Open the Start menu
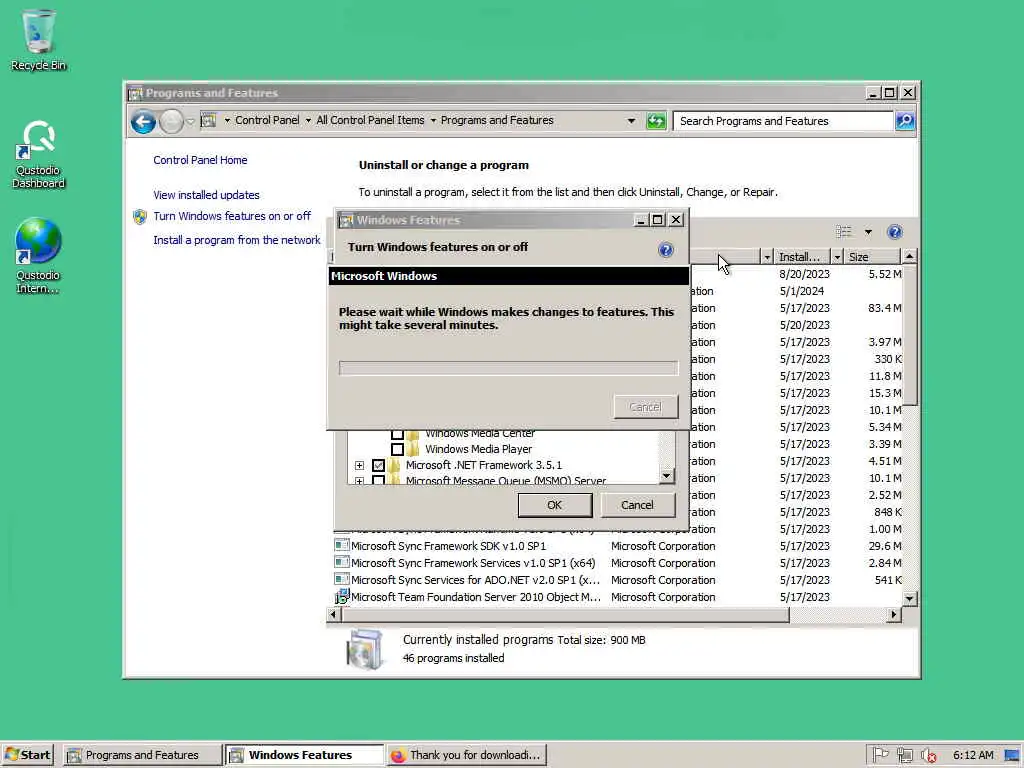Viewport: 1024px width, 768px height. (27, 755)
